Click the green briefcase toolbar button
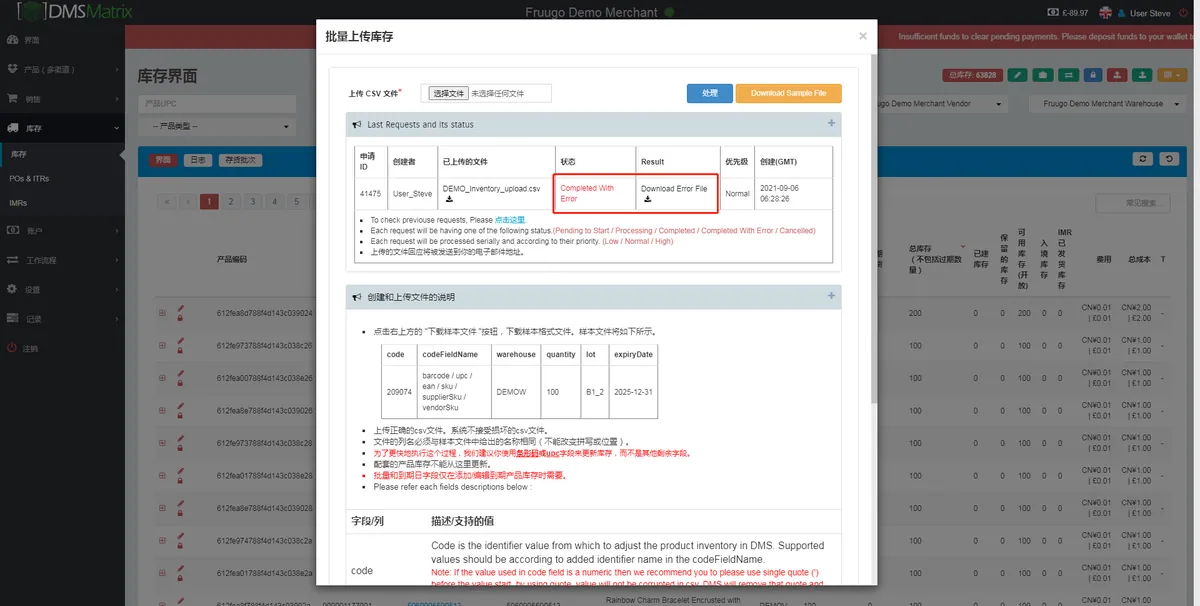The image size is (1200, 606). (x=1042, y=75)
